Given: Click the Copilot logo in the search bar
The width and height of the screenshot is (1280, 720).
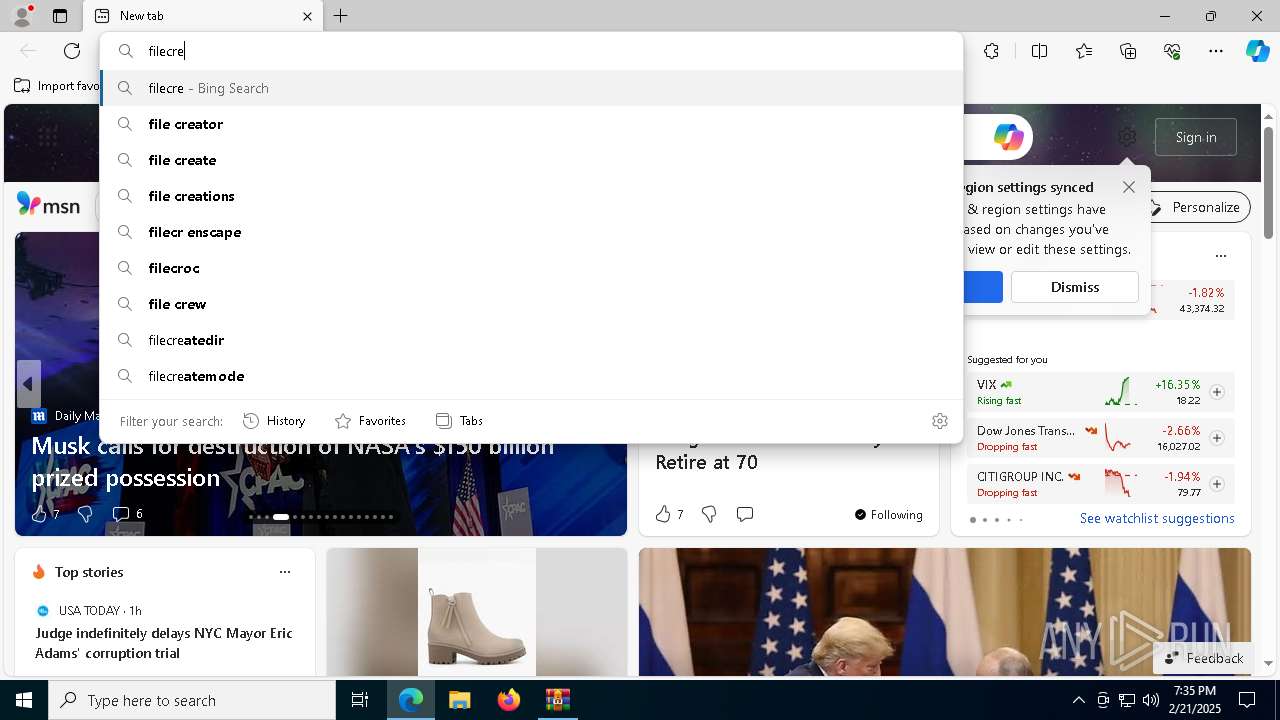Looking at the screenshot, I should tap(1008, 137).
